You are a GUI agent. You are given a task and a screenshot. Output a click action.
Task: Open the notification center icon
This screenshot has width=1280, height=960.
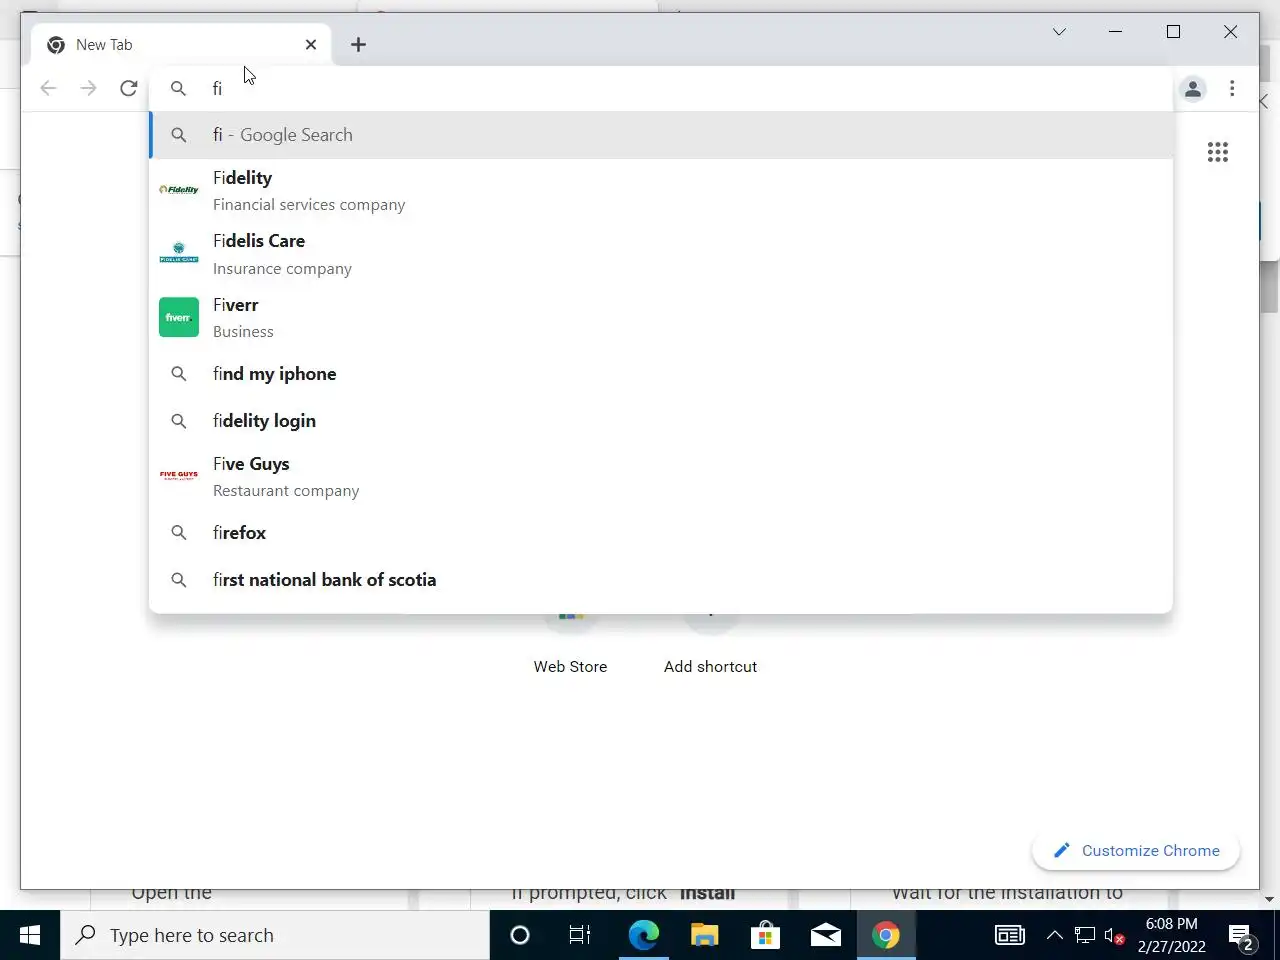point(1243,937)
